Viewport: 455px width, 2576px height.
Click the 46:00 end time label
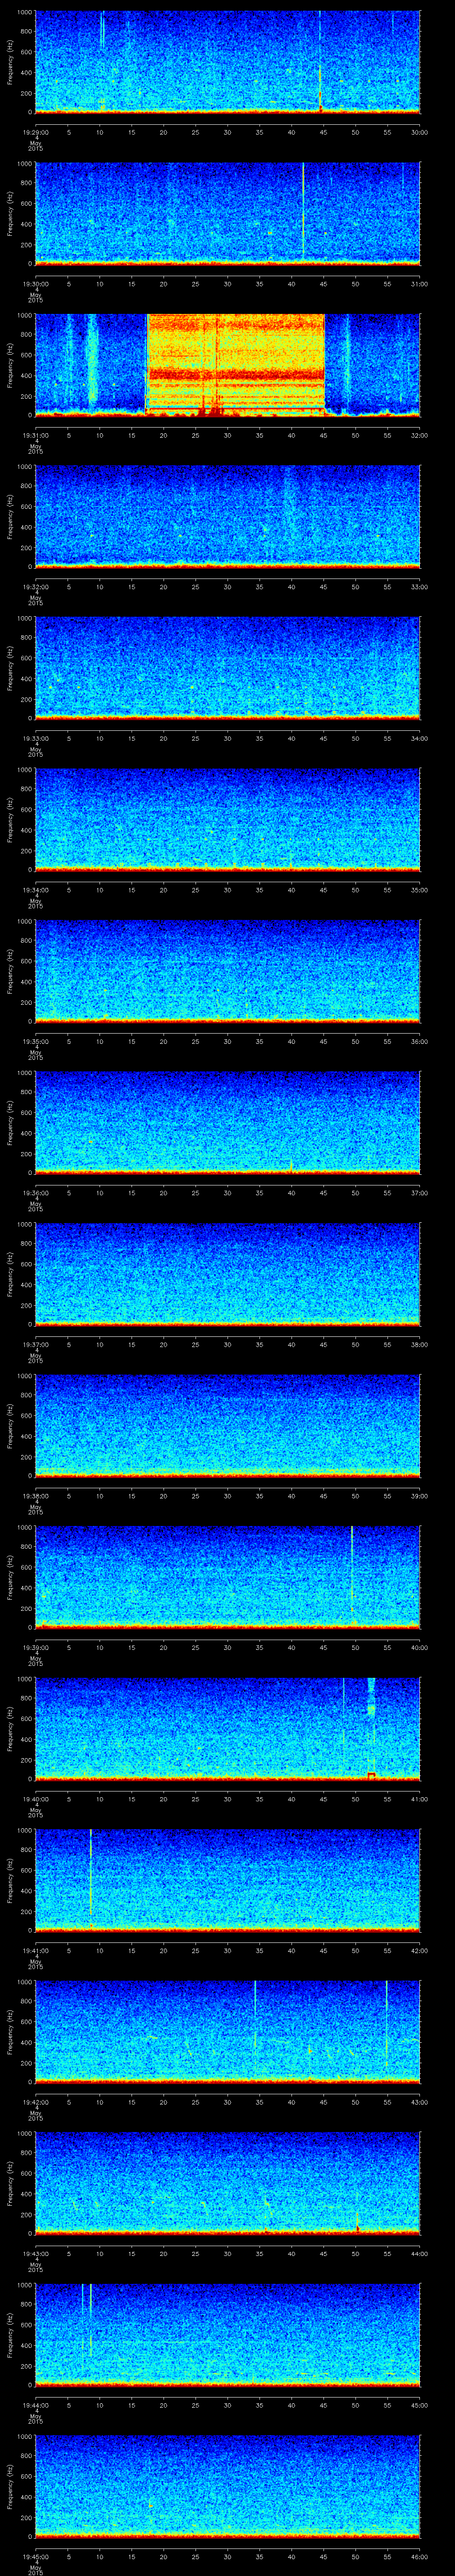point(419,2556)
